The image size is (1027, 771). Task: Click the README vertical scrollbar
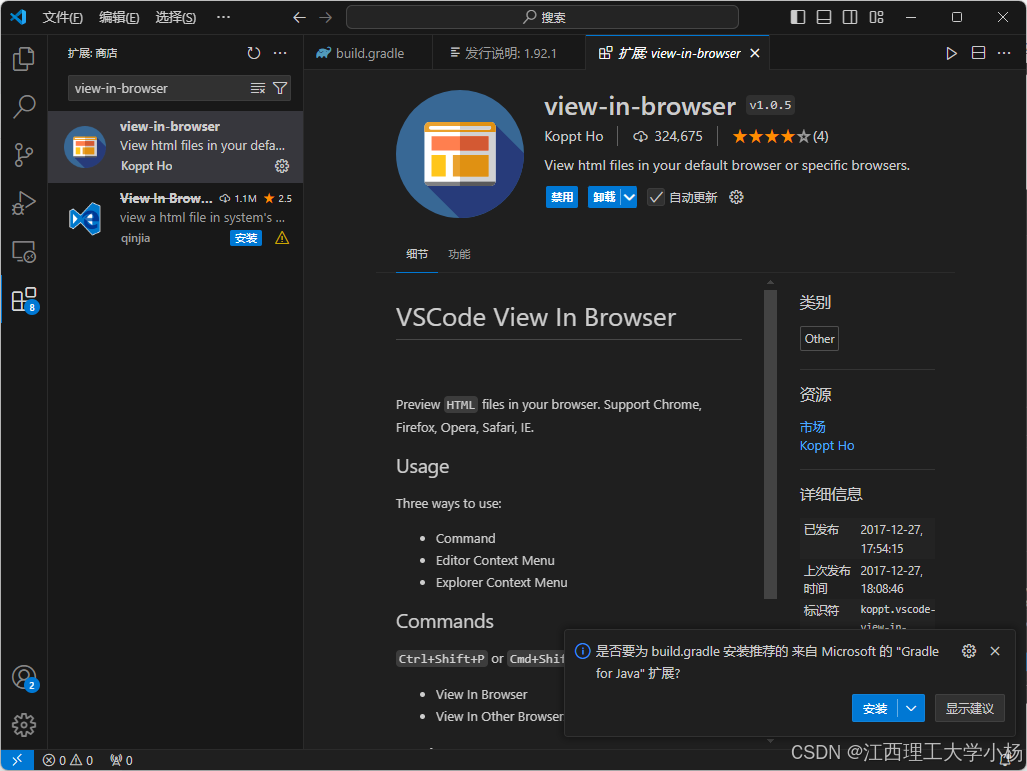770,444
